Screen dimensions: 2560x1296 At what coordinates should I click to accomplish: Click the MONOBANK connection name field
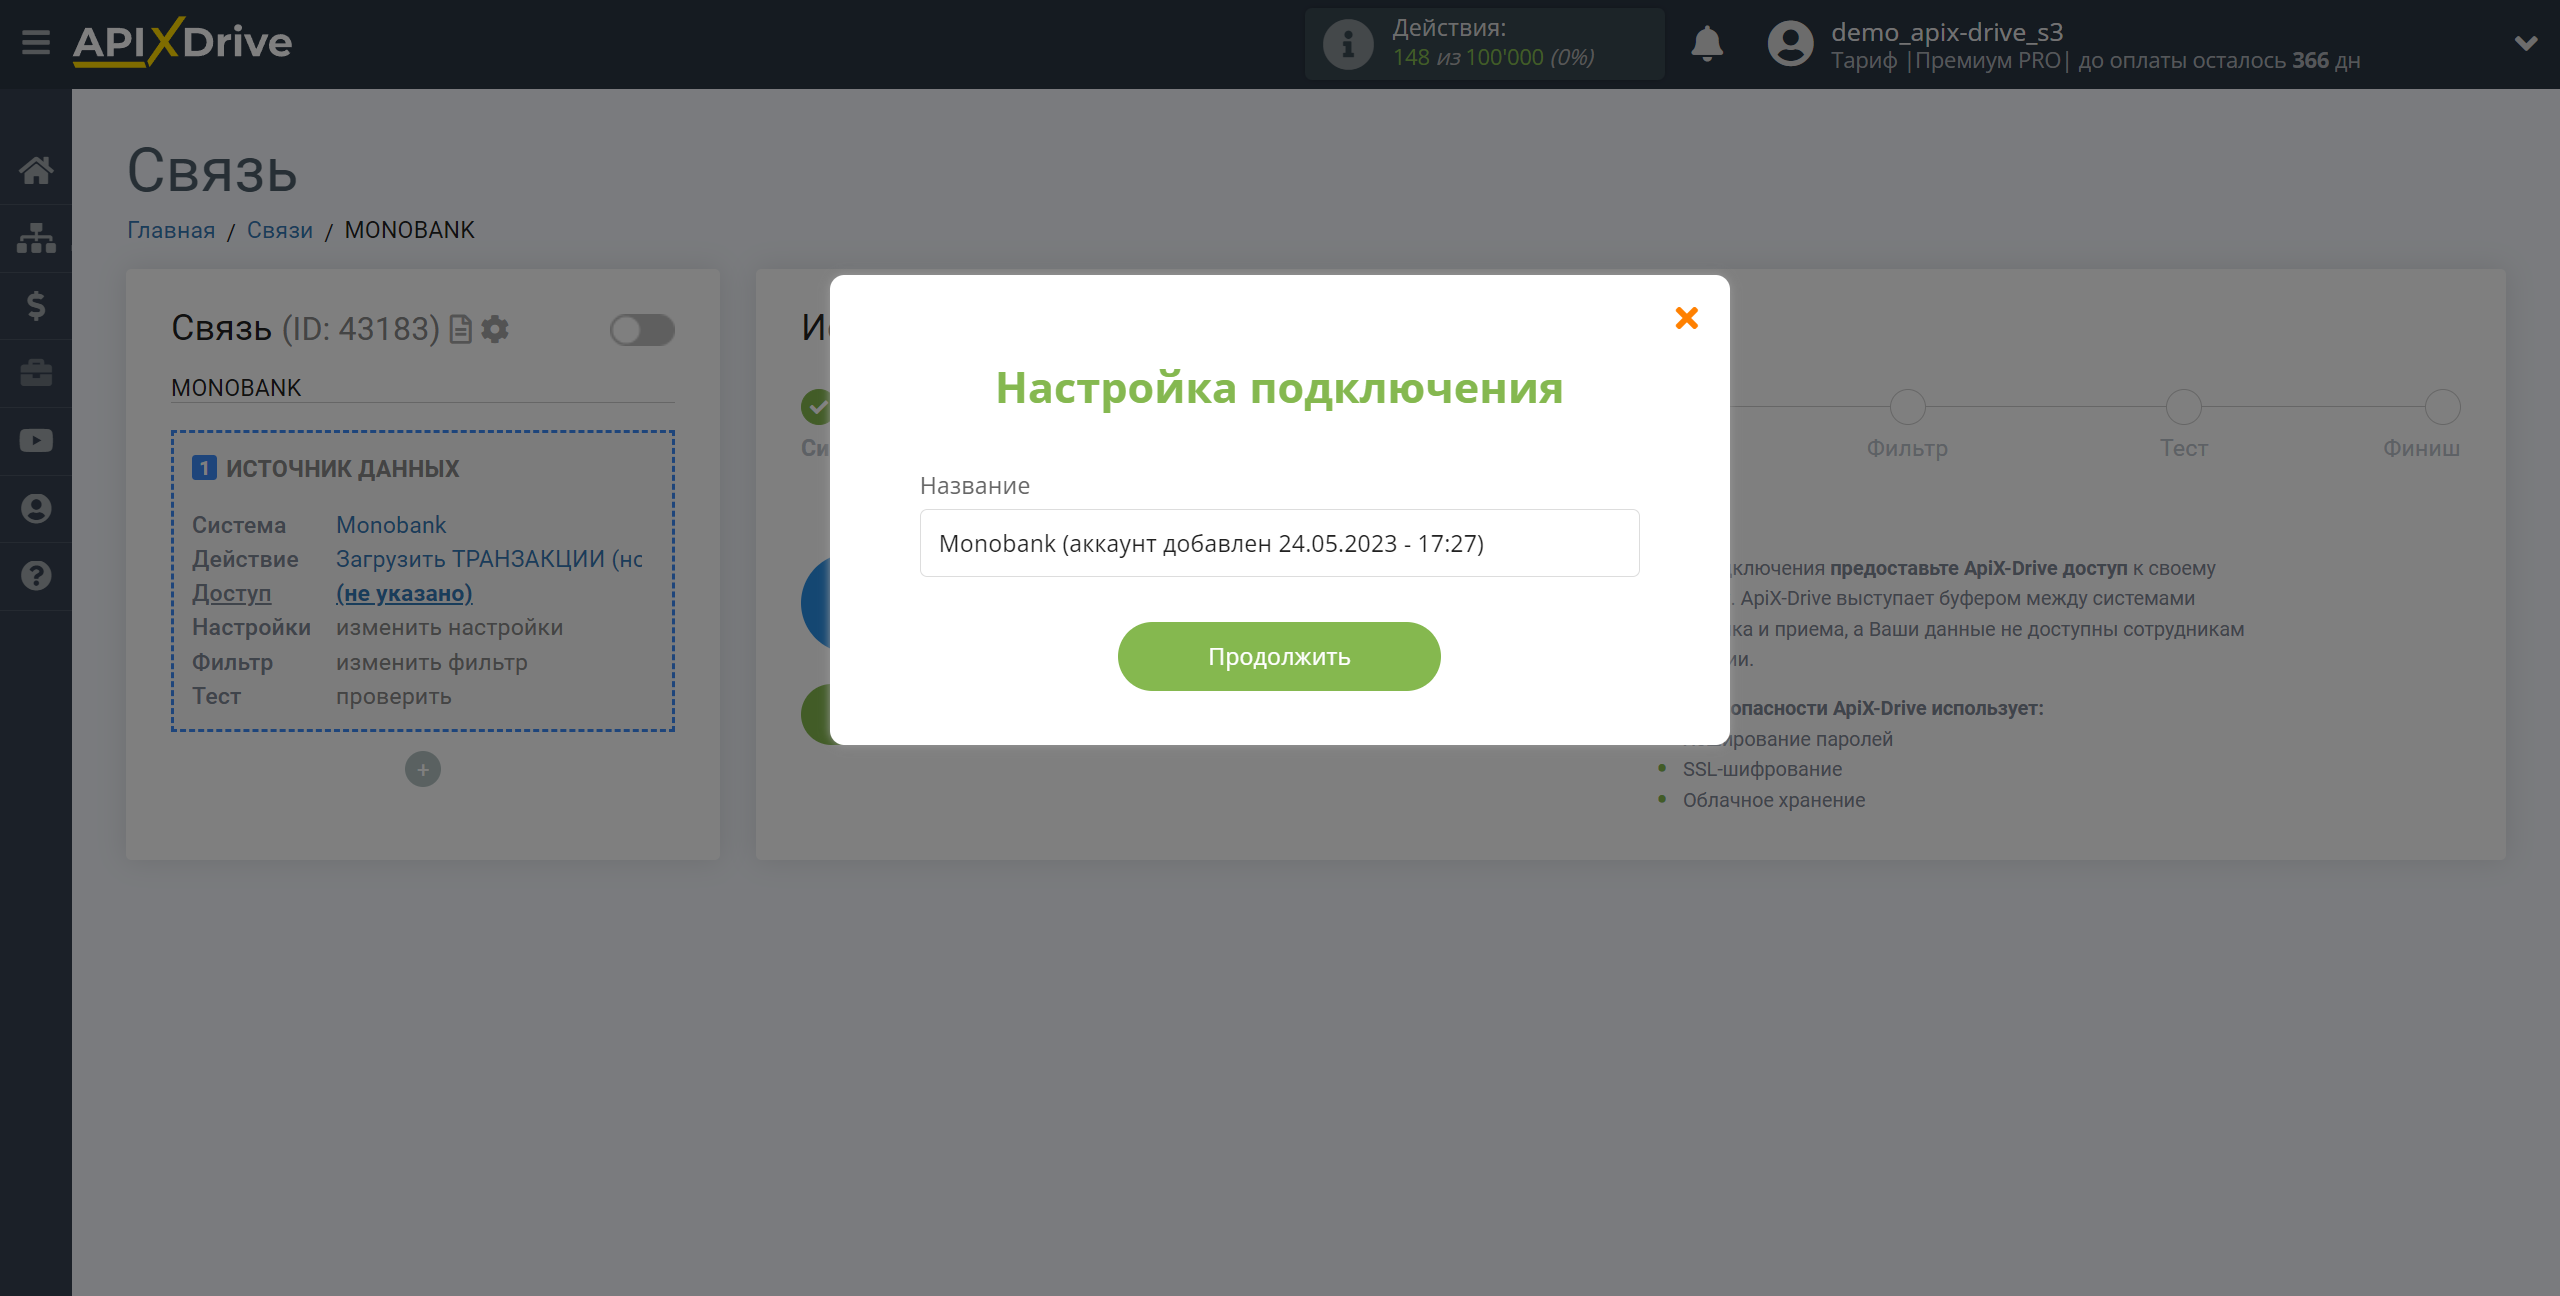[422, 388]
